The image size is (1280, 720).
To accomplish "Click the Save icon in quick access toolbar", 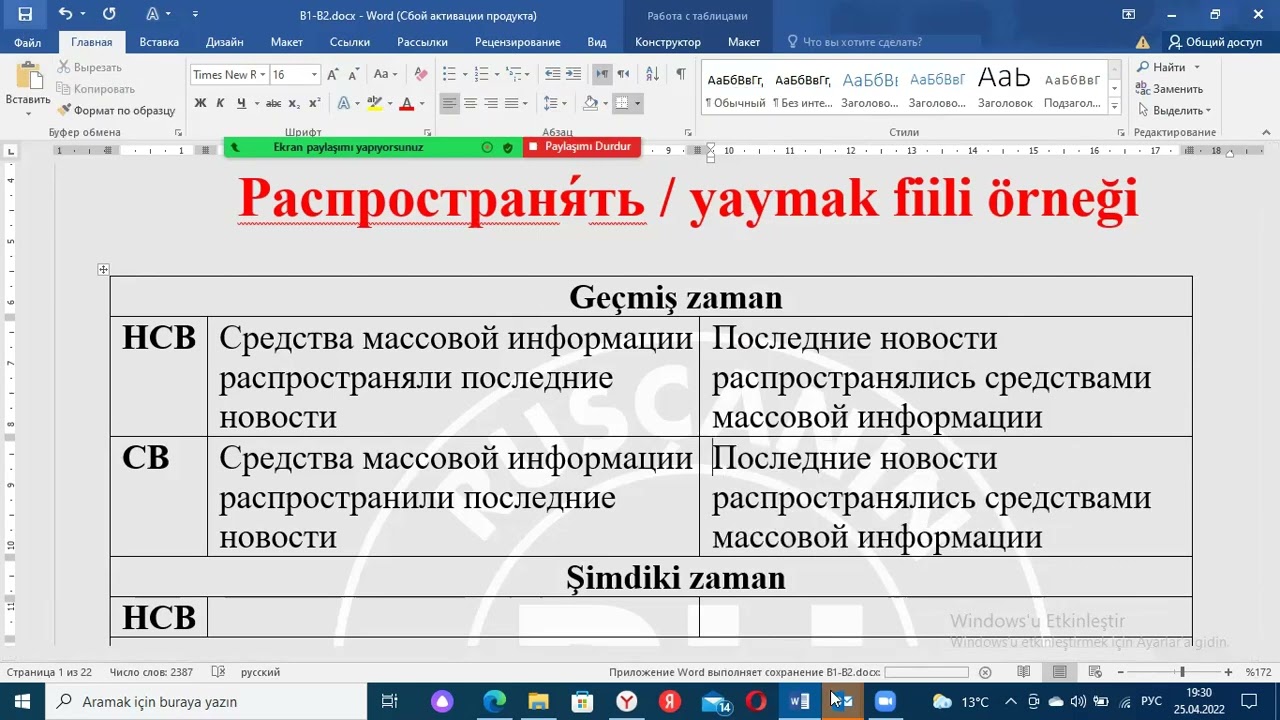I will tap(25, 14).
